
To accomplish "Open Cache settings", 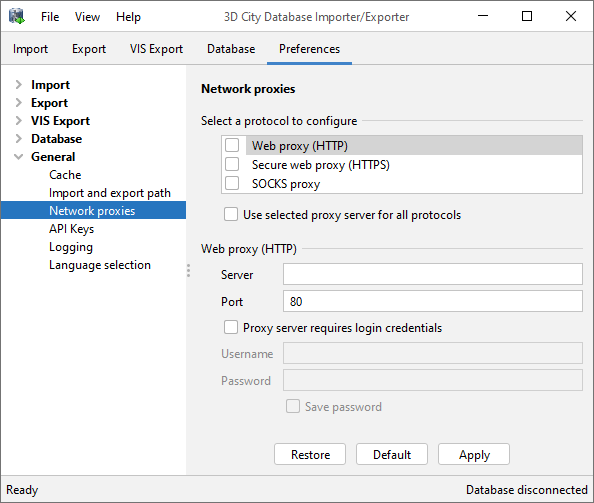I will click(x=65, y=175).
